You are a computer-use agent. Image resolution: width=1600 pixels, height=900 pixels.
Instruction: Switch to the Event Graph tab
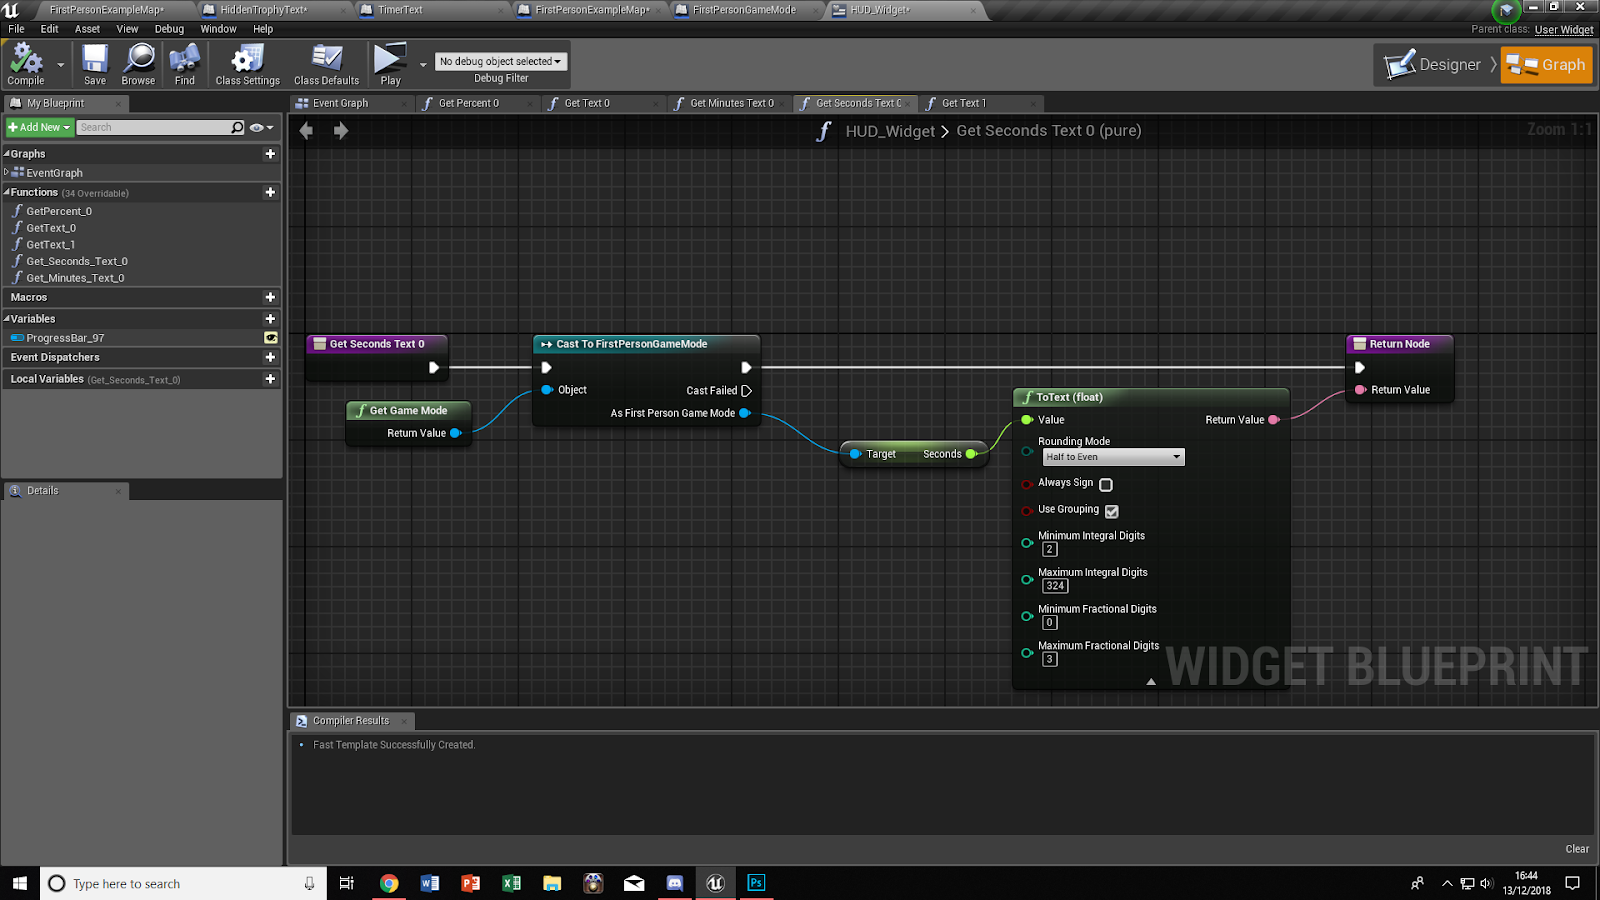[x=340, y=103]
